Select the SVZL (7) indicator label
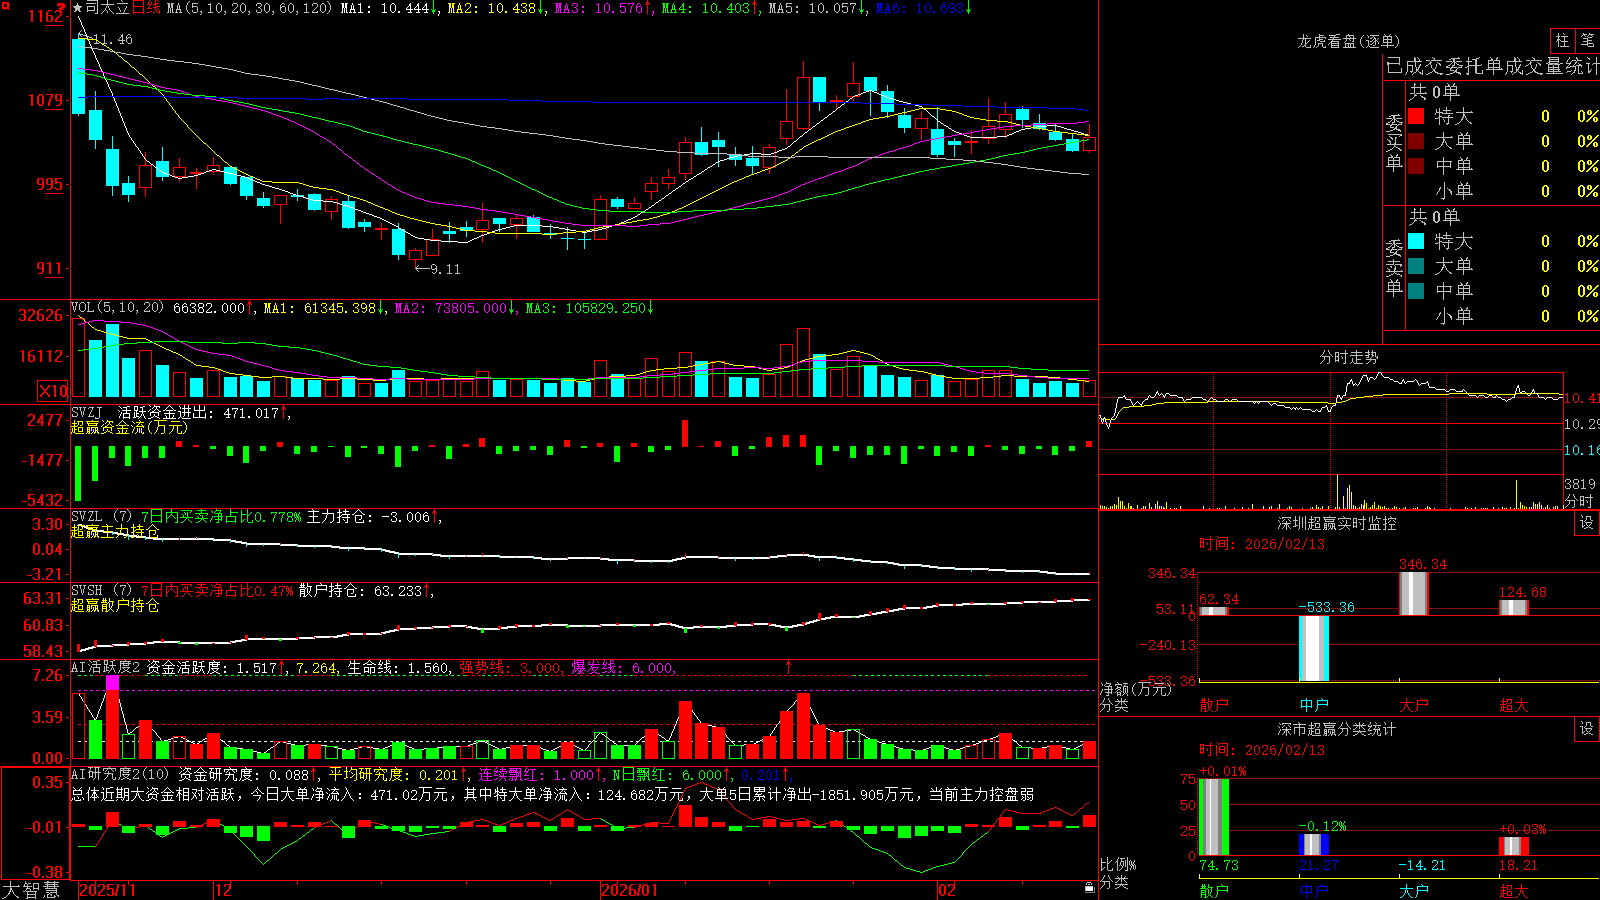Screen dimensions: 1600x900 (x=102, y=517)
